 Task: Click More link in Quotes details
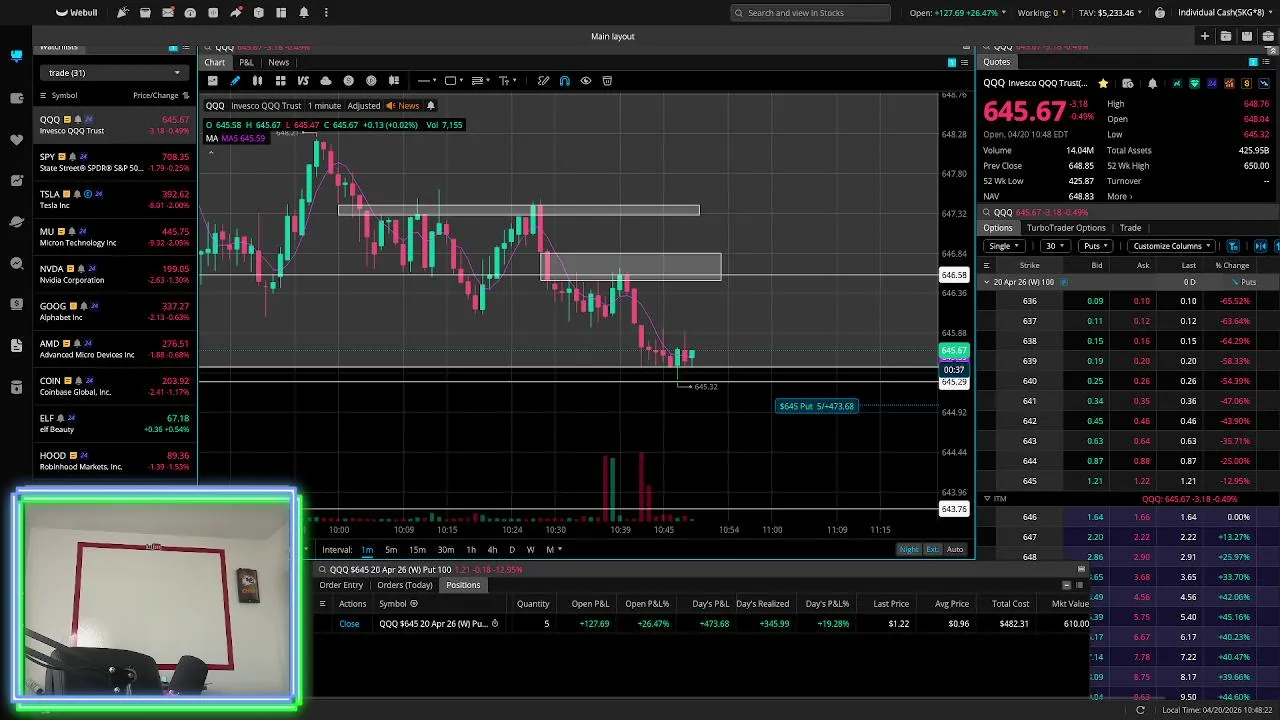[x=1118, y=197]
